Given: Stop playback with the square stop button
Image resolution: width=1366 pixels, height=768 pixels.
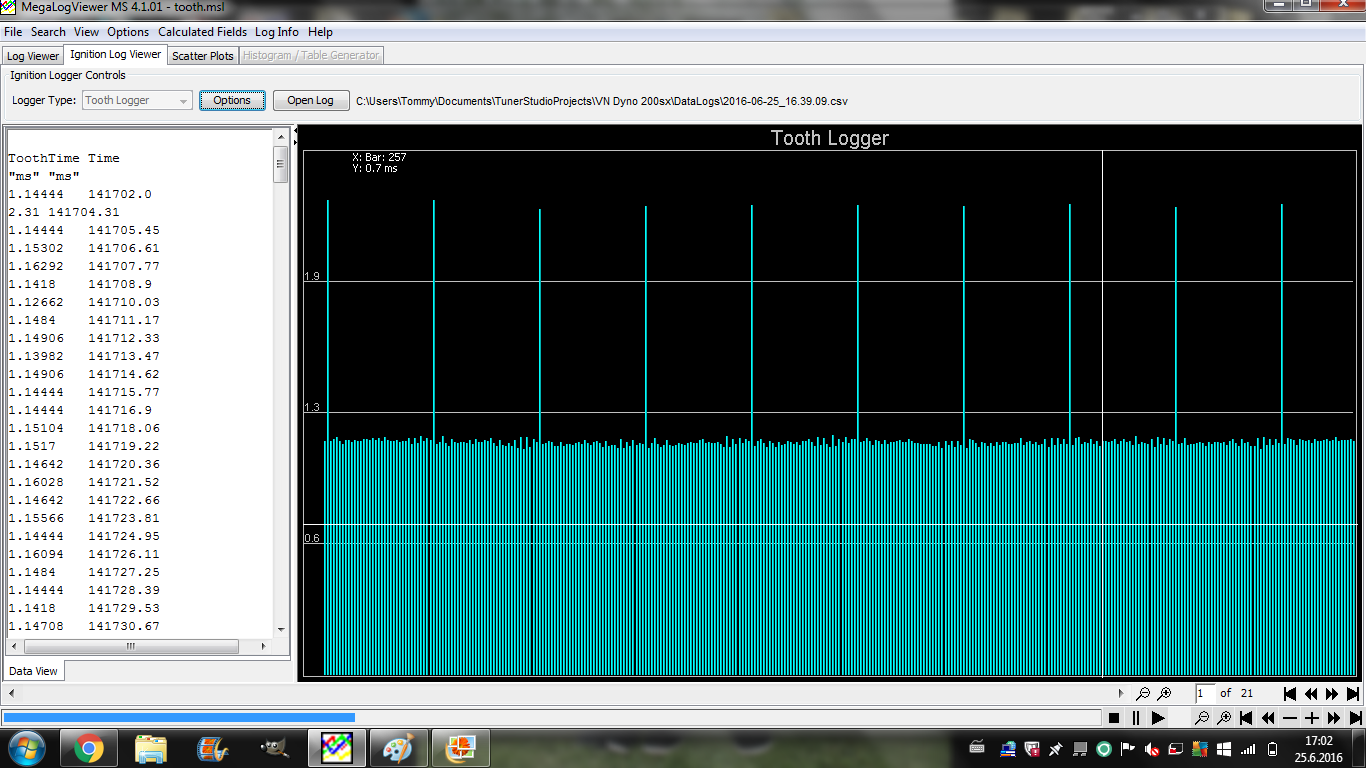Looking at the screenshot, I should [1114, 717].
